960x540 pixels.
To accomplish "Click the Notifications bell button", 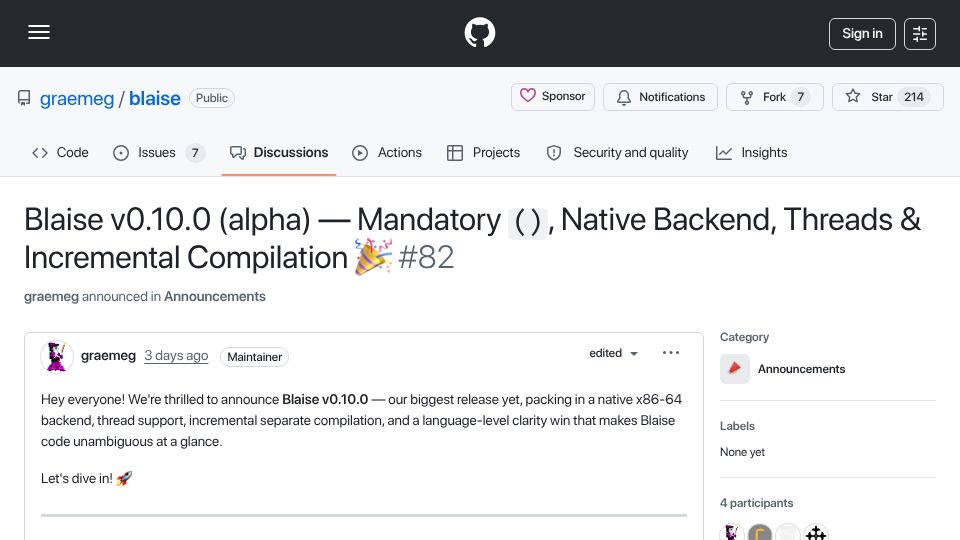I will (660, 97).
